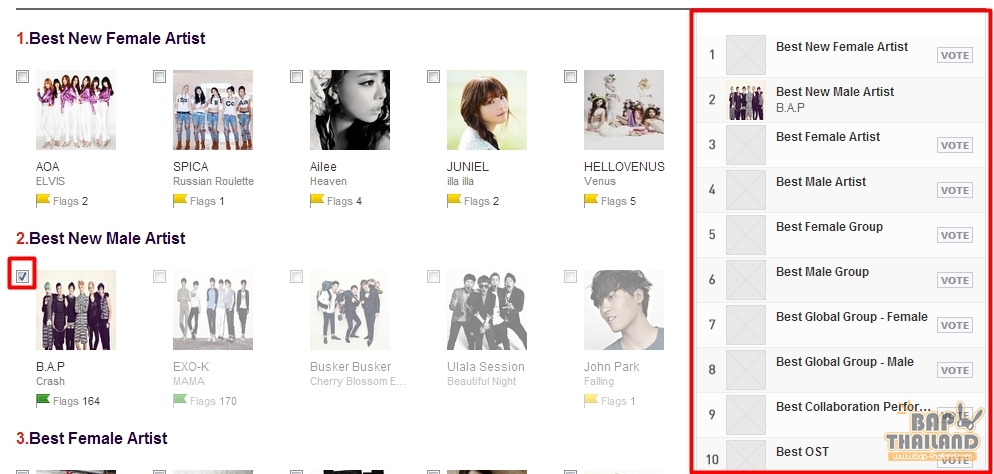The width and height of the screenshot is (994, 474).
Task: Click the yellow flag icon under AOA
Action: coord(43,201)
